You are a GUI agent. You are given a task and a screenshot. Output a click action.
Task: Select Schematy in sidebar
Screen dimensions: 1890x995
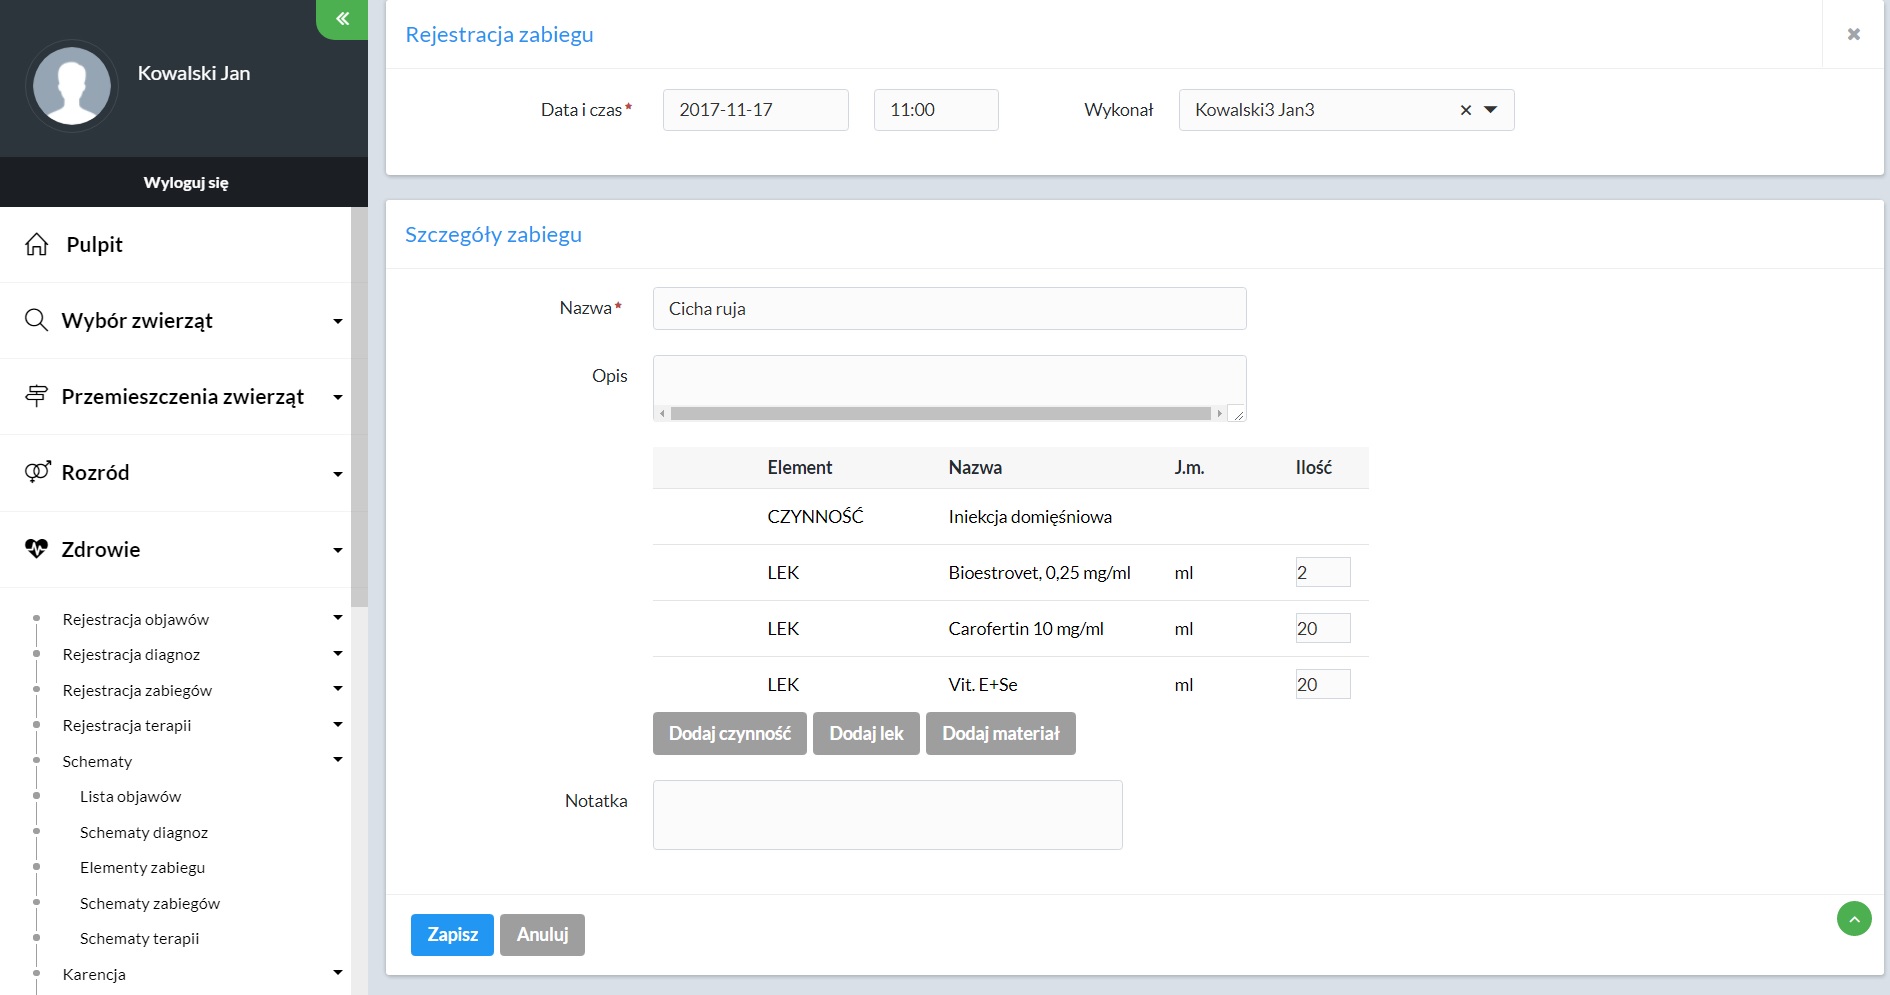pos(97,761)
